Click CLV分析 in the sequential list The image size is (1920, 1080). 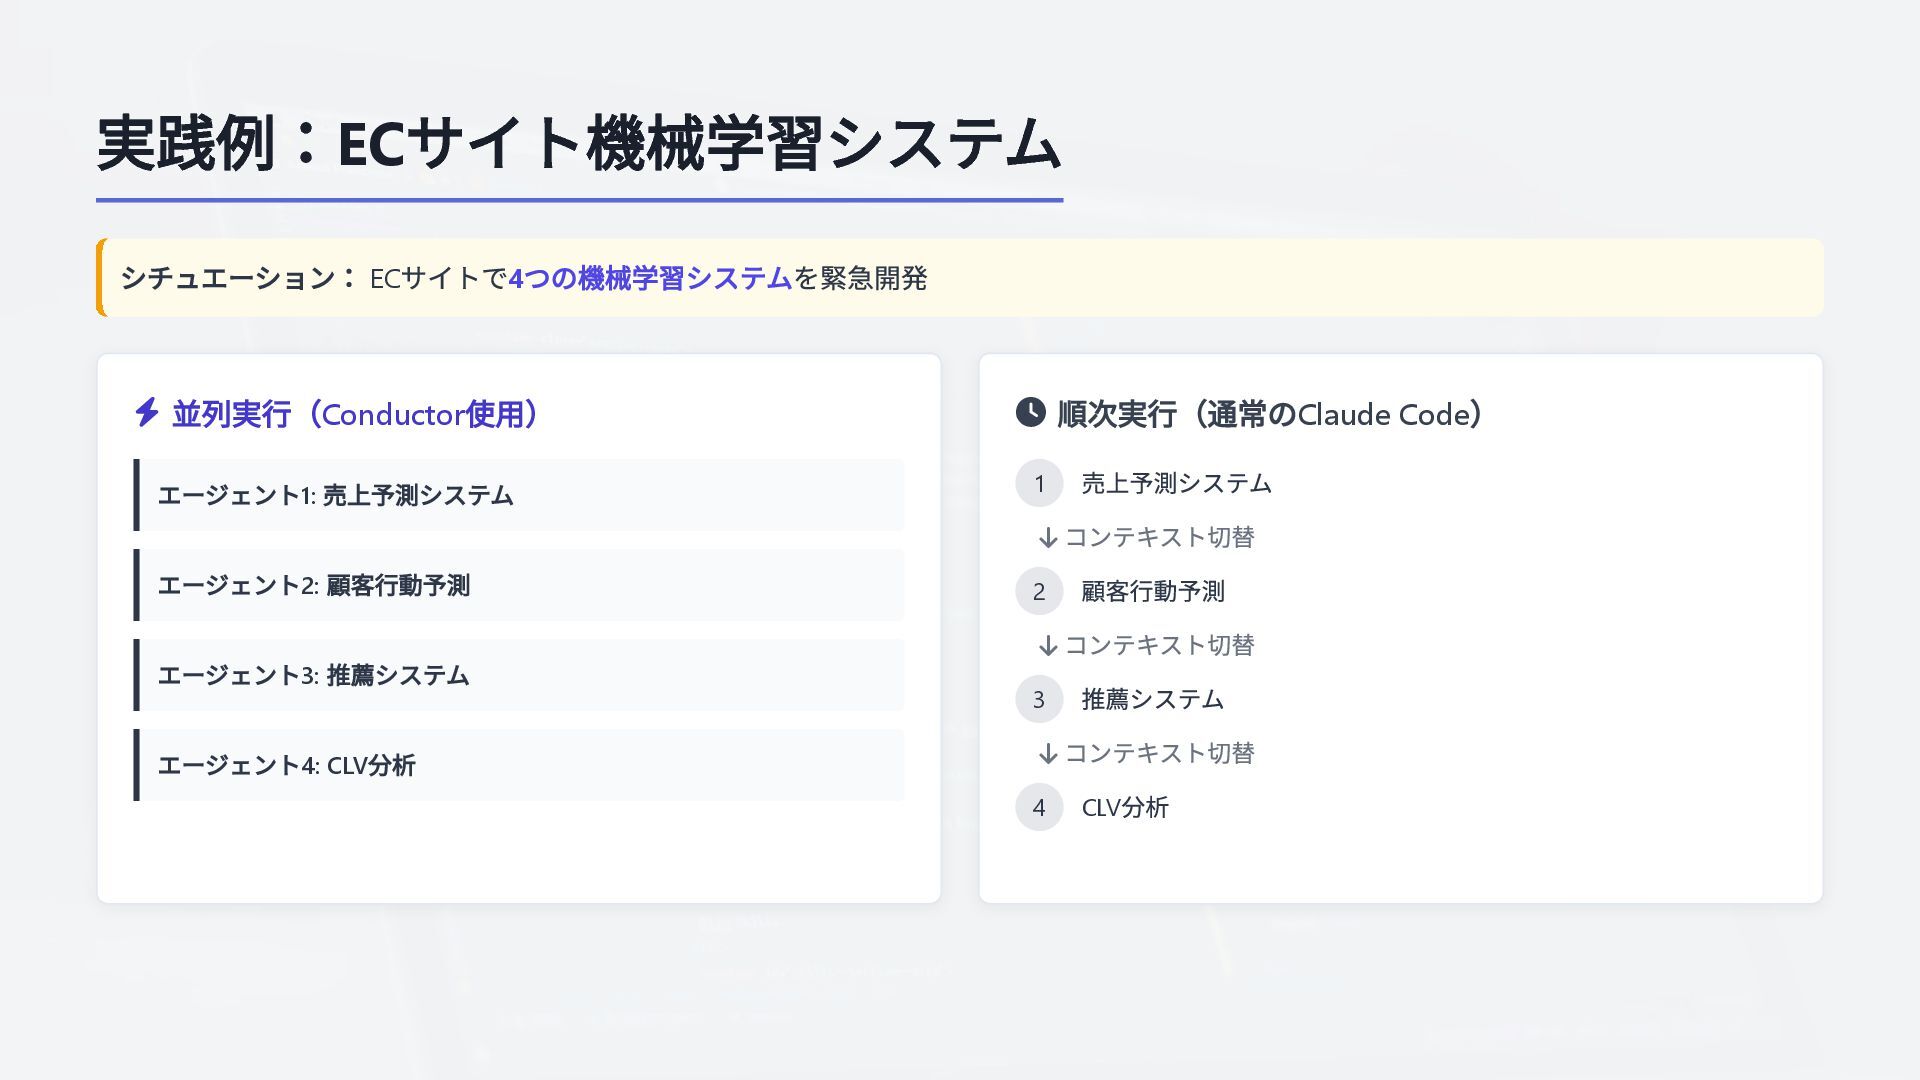pos(1125,808)
